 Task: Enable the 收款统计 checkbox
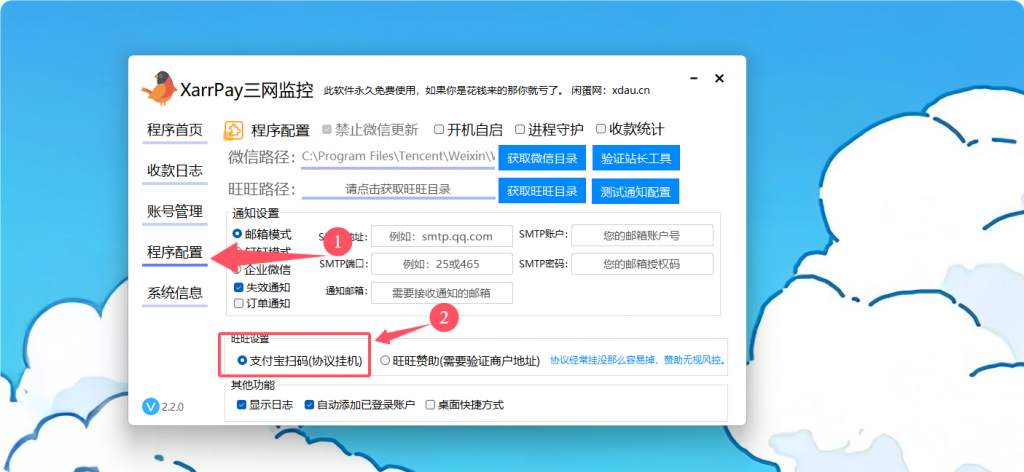click(x=601, y=129)
